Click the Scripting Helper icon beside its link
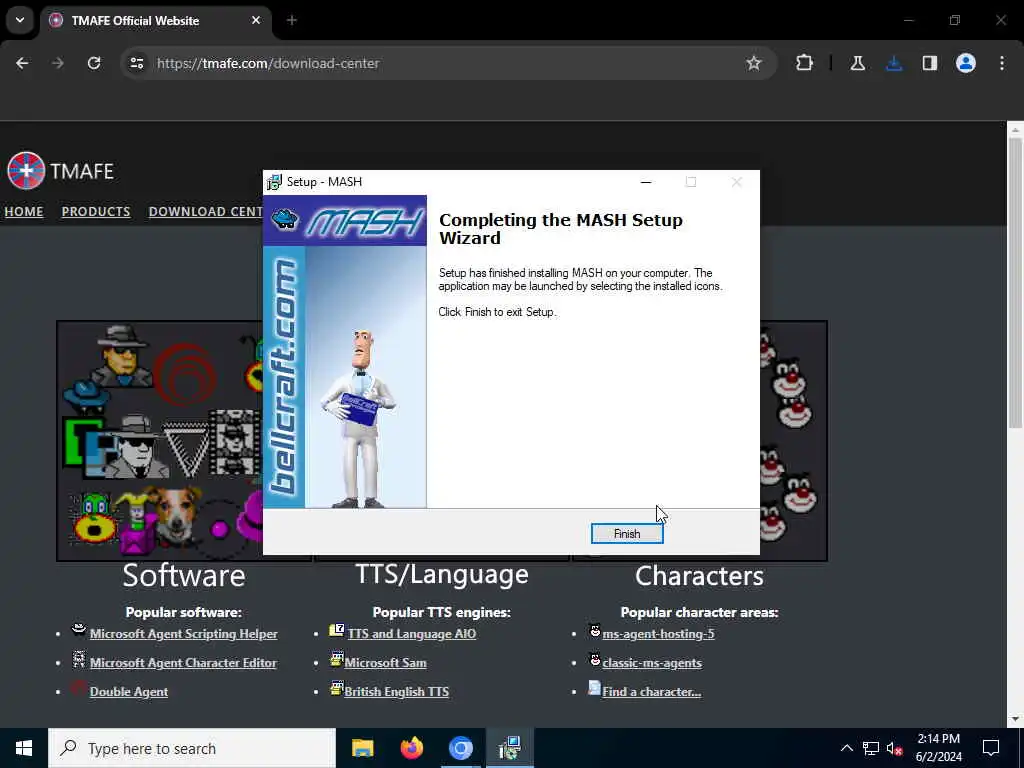Viewport: 1024px width, 768px height. 78,630
